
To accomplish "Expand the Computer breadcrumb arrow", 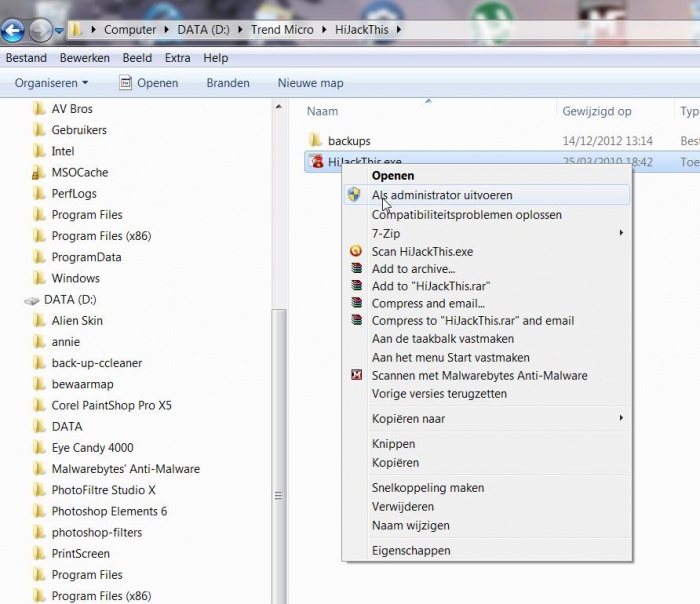I will coord(167,29).
